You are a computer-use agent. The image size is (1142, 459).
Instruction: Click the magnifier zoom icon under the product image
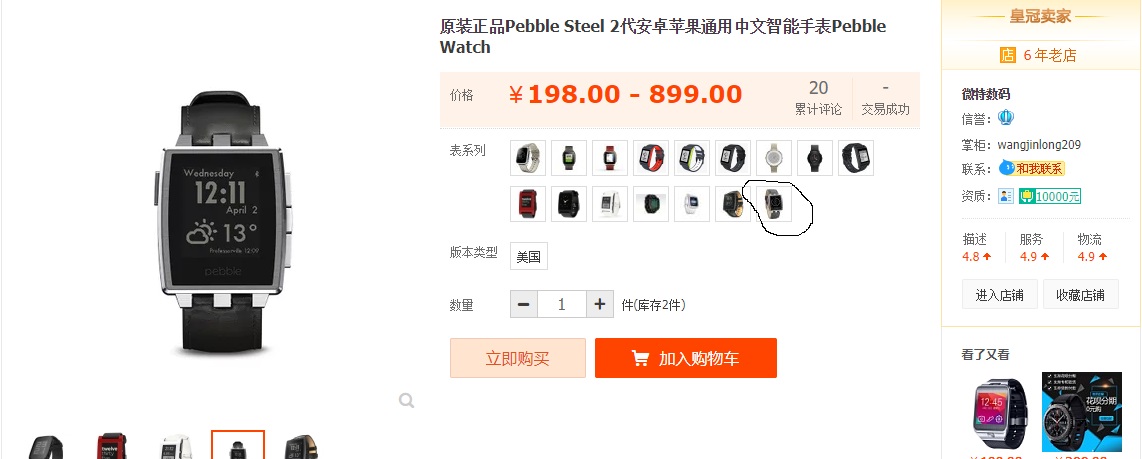click(x=406, y=400)
